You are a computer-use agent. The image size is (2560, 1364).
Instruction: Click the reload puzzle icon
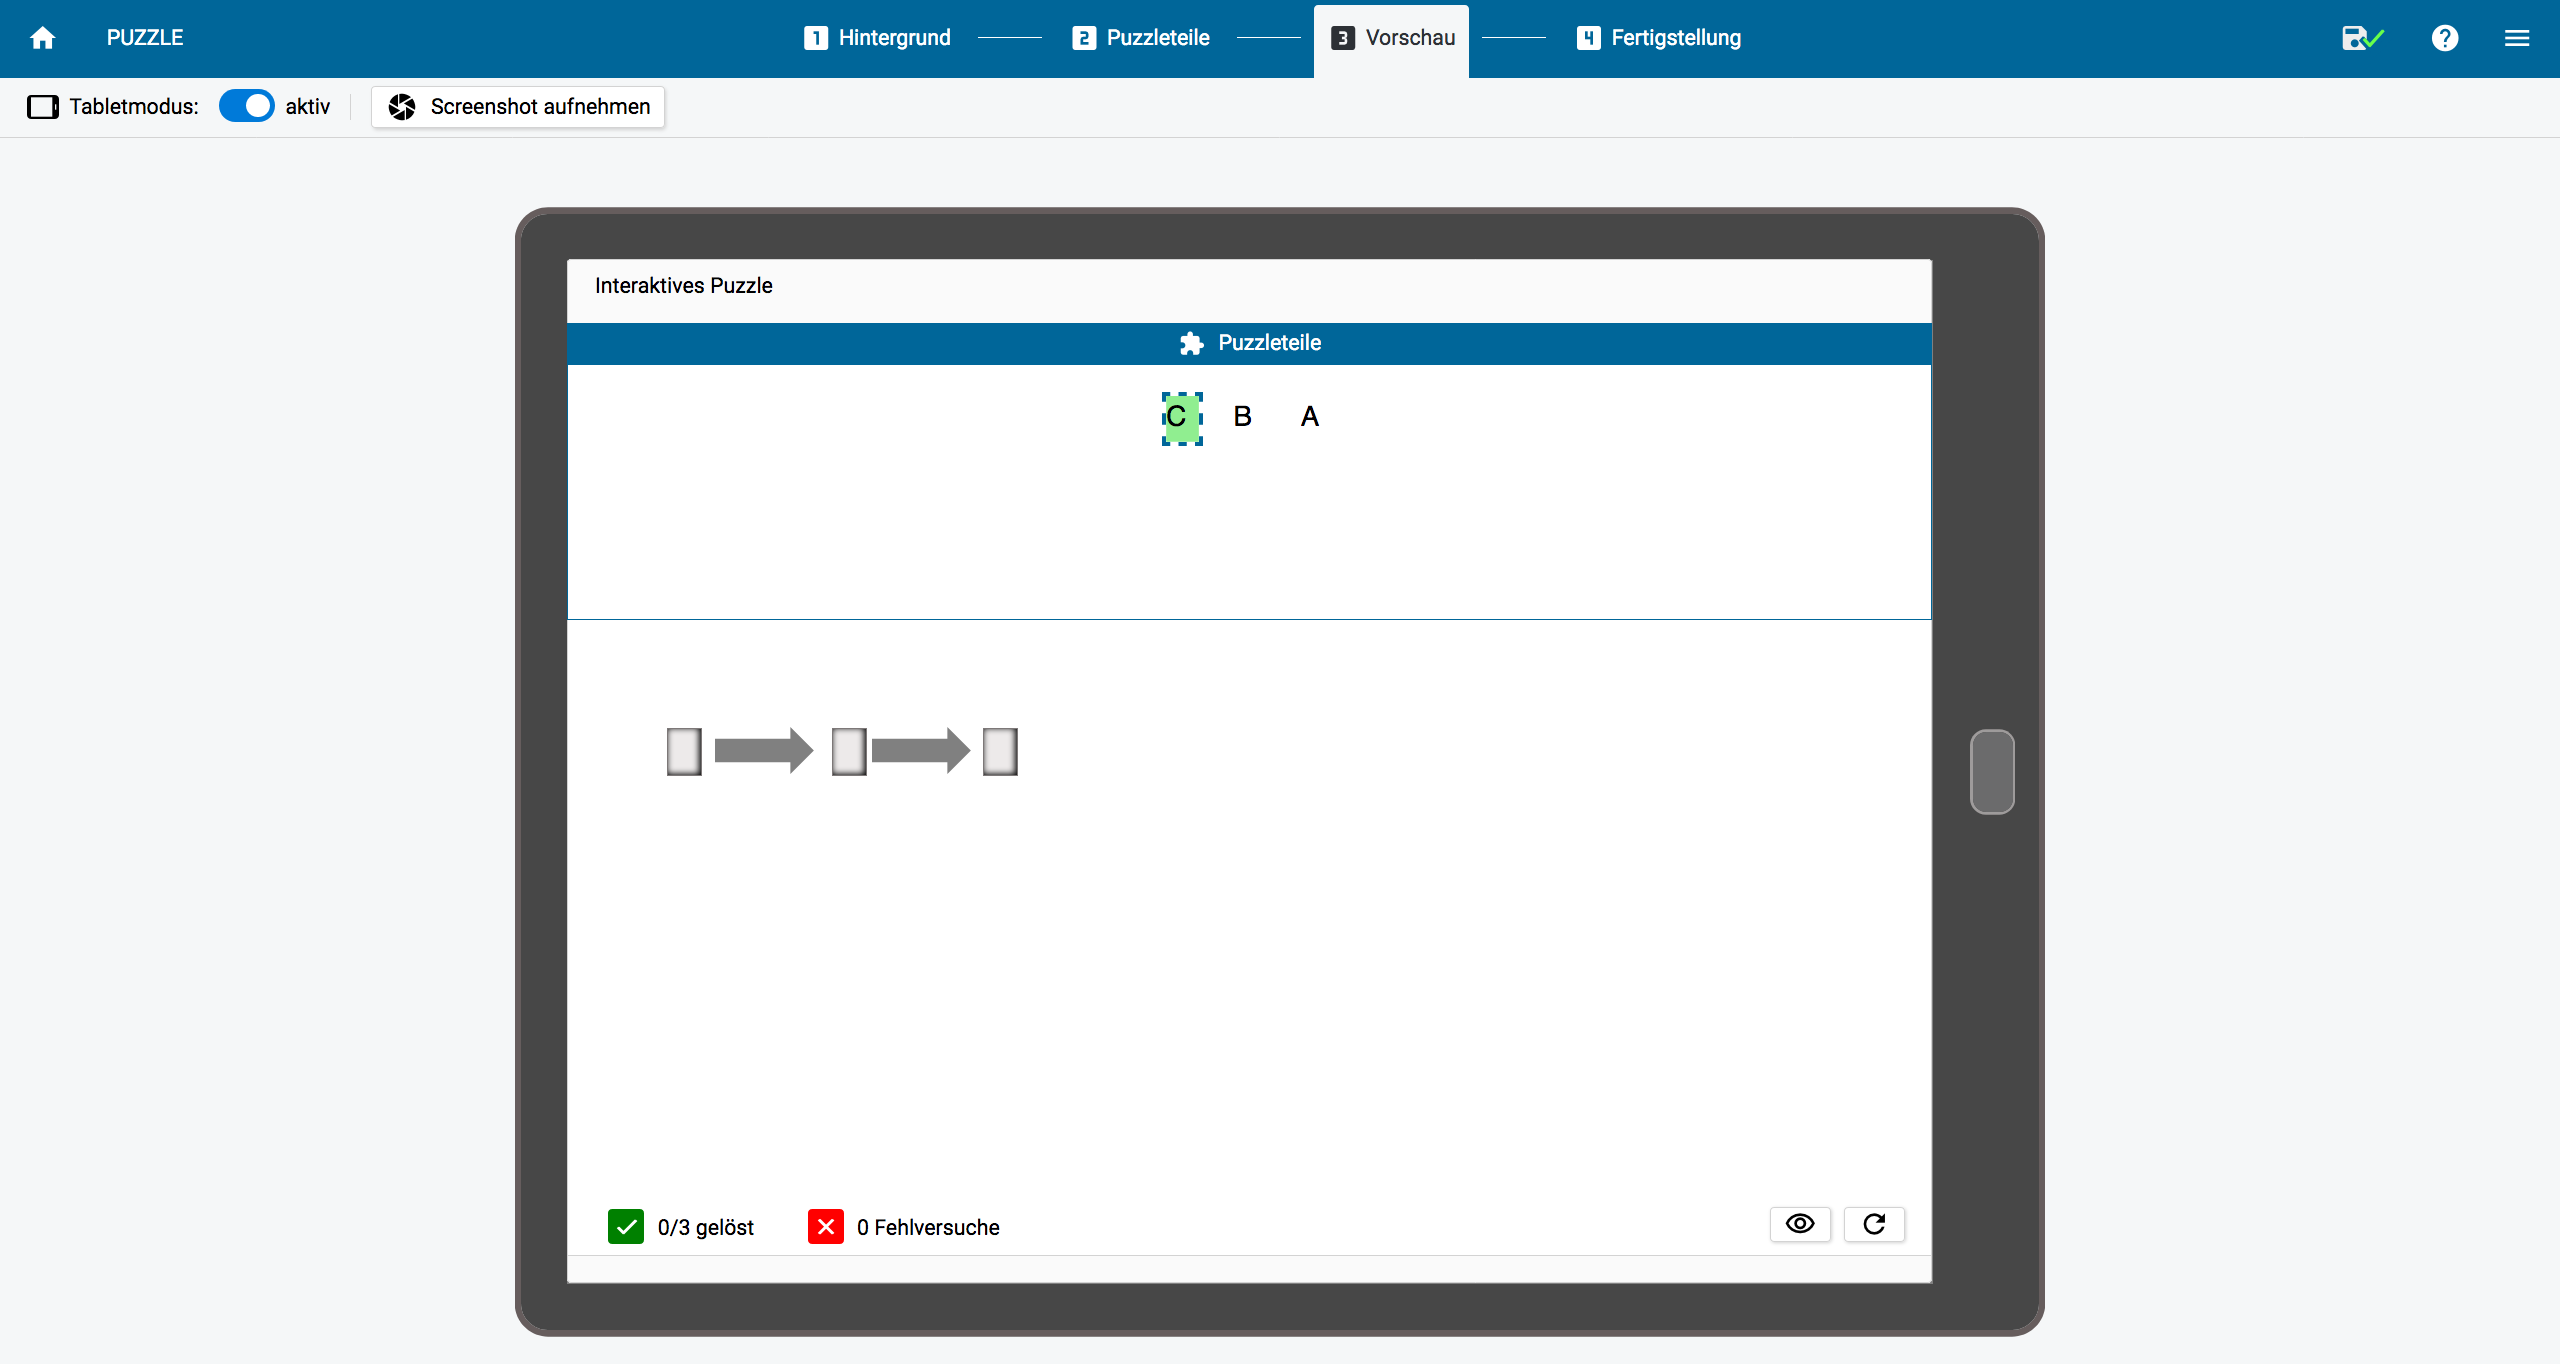(x=1874, y=1224)
